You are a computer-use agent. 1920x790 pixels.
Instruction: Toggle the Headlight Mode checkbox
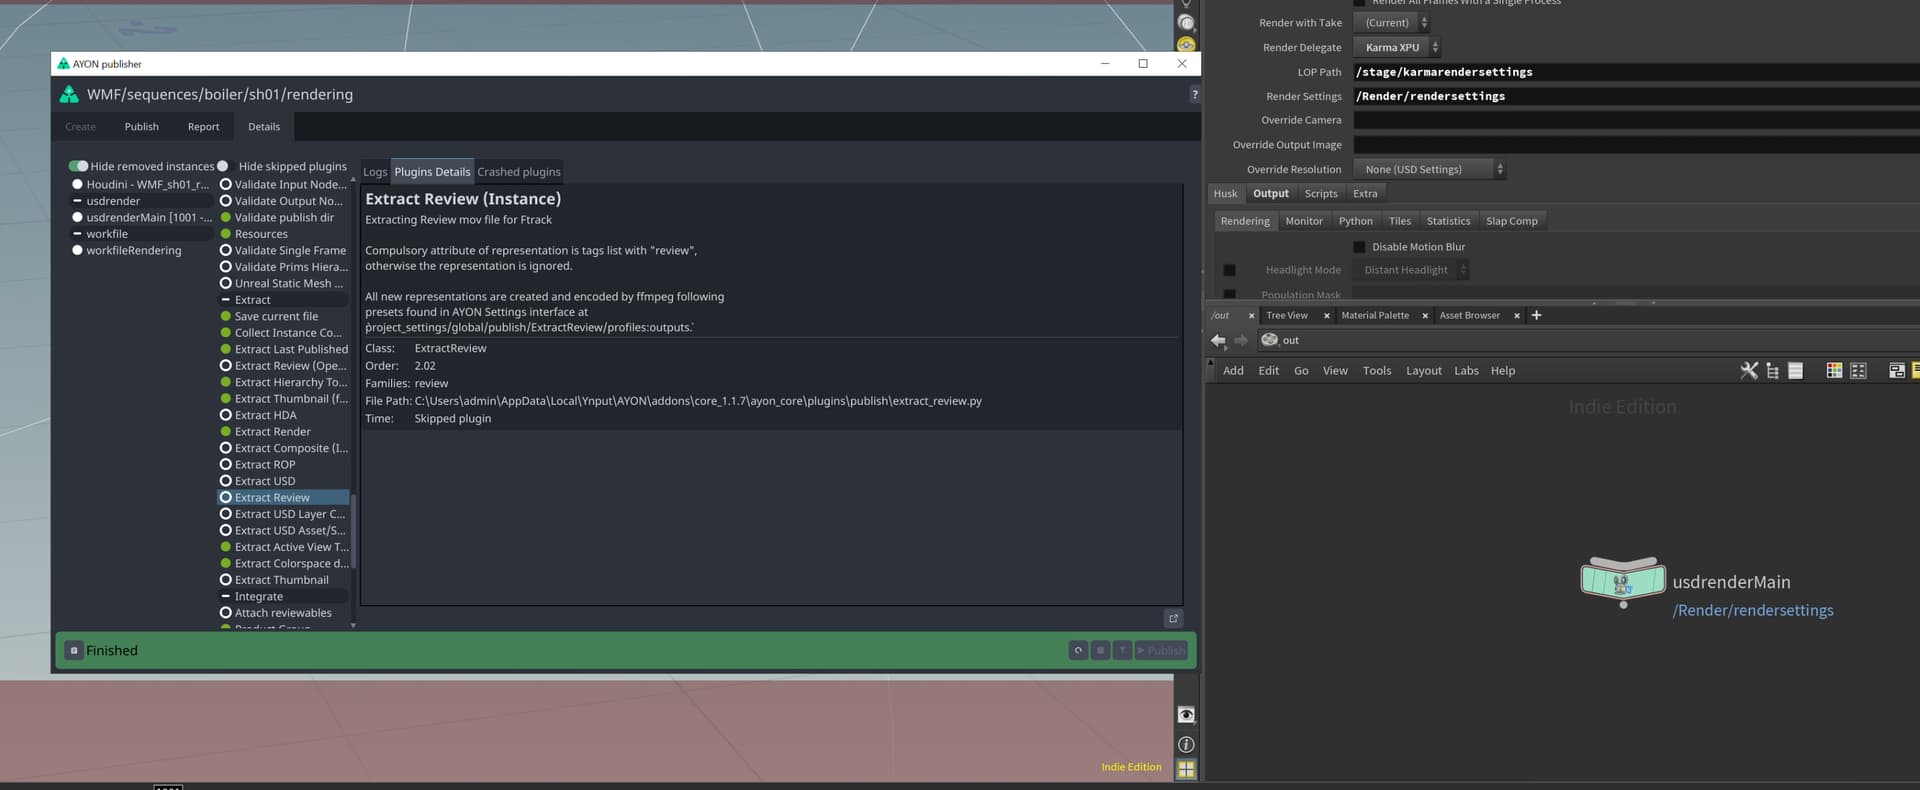click(x=1230, y=270)
